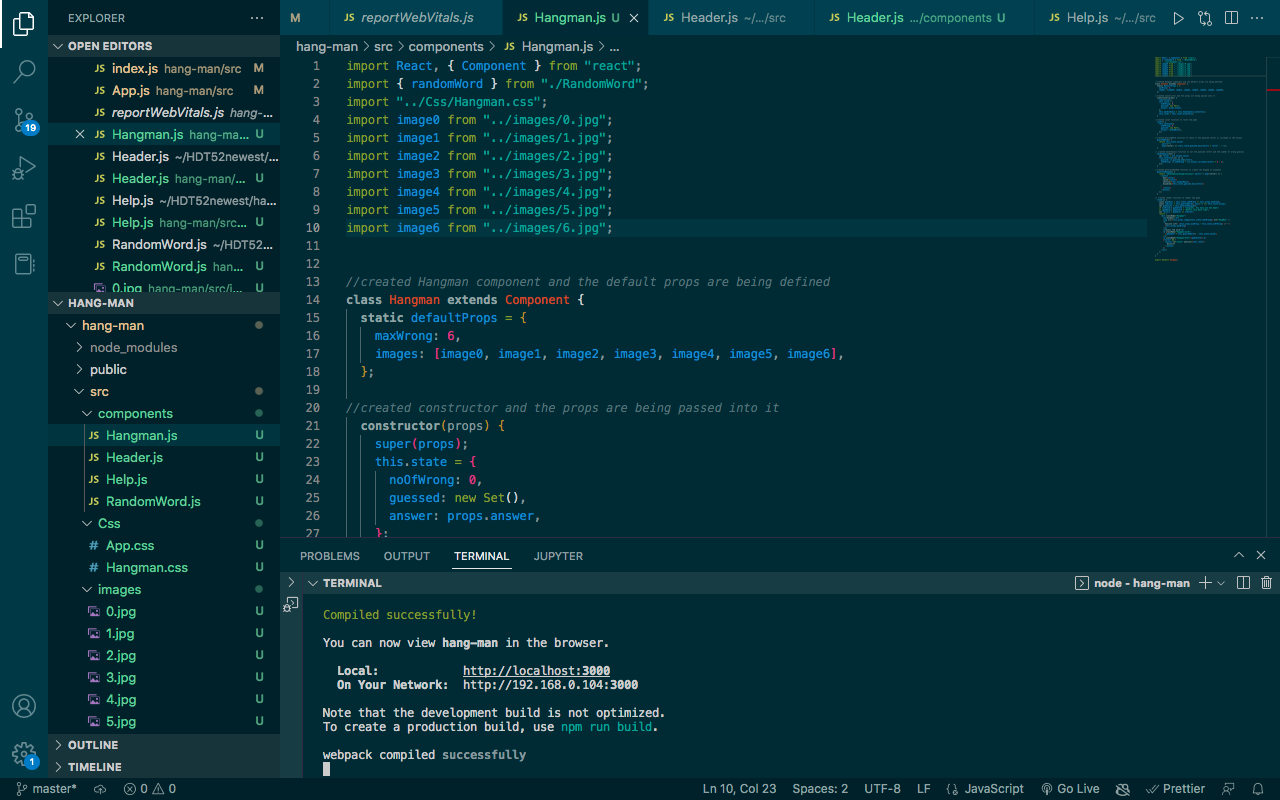
Task: Run the current file with the play button
Action: [x=1179, y=17]
